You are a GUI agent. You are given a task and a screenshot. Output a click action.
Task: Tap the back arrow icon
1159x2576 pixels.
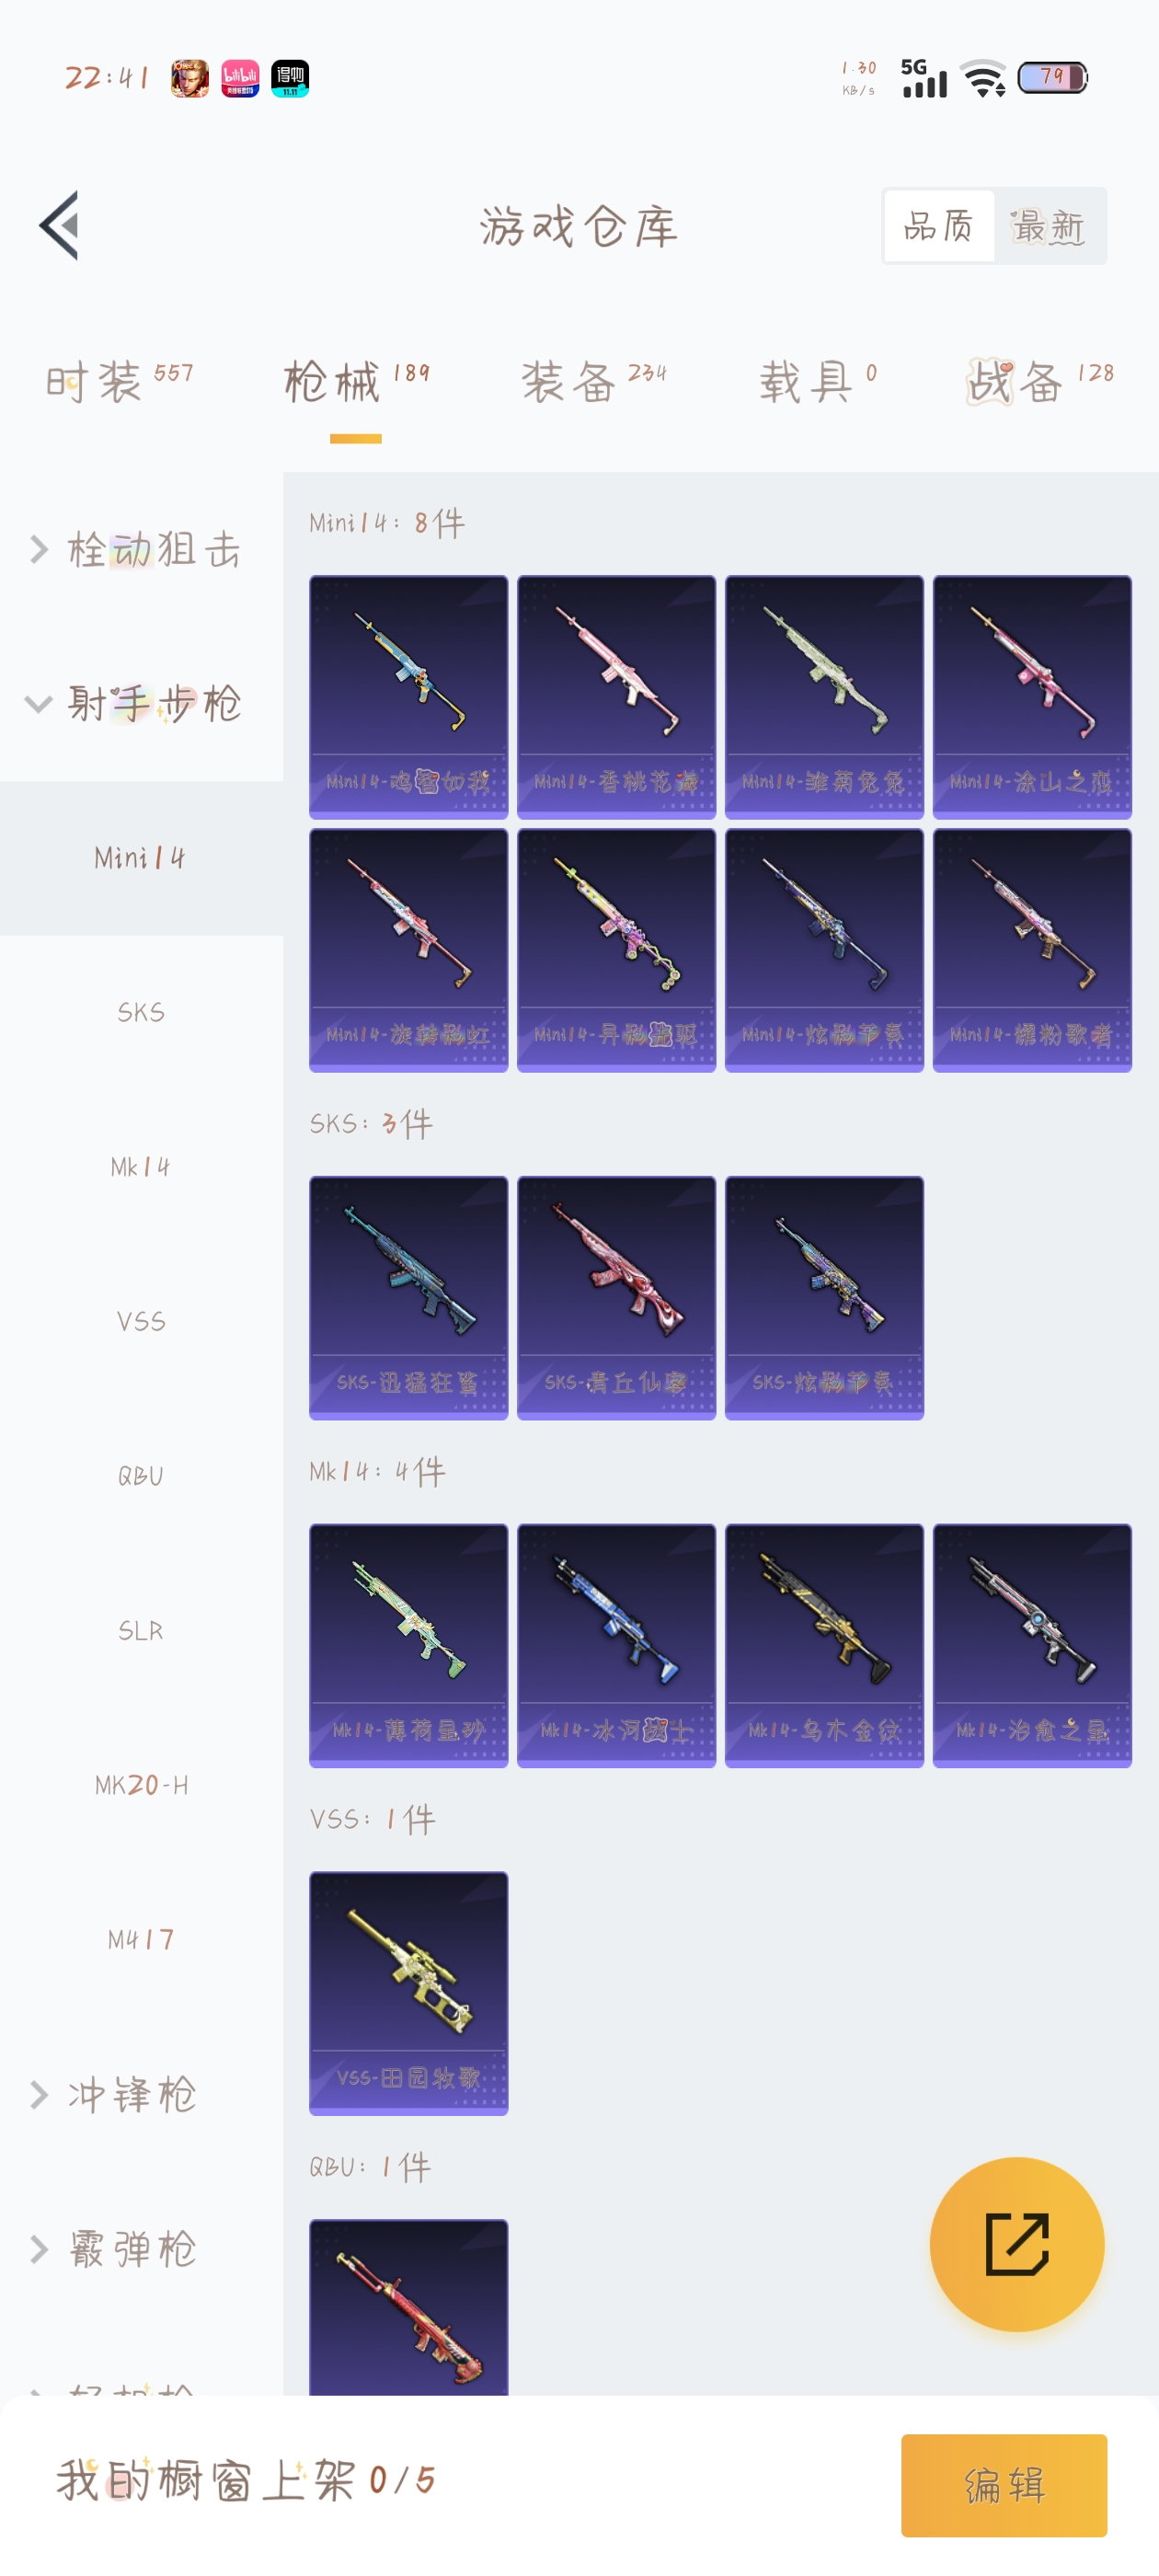pos(59,226)
